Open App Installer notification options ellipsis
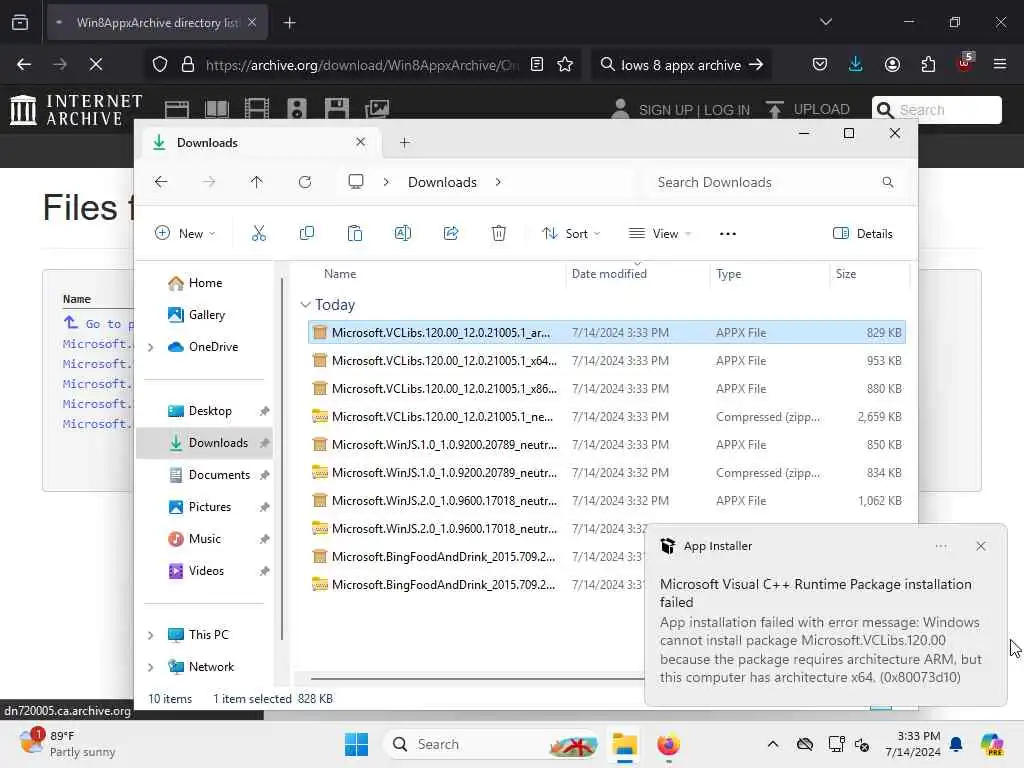This screenshot has width=1024, height=768. point(940,546)
